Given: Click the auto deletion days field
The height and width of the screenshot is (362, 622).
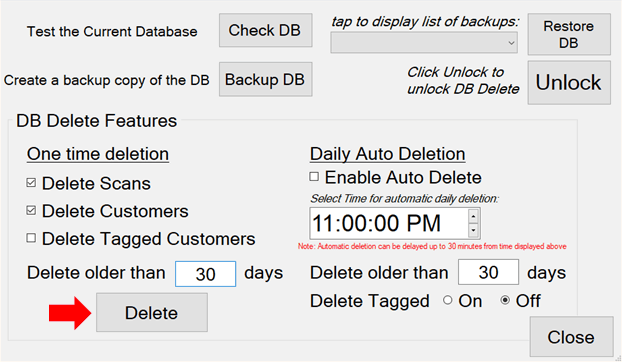Looking at the screenshot, I should 488,272.
